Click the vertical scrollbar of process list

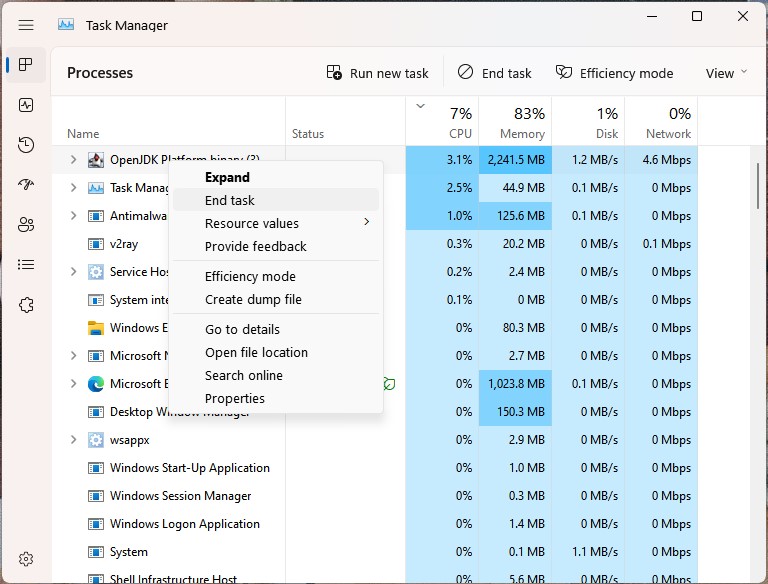(x=758, y=186)
